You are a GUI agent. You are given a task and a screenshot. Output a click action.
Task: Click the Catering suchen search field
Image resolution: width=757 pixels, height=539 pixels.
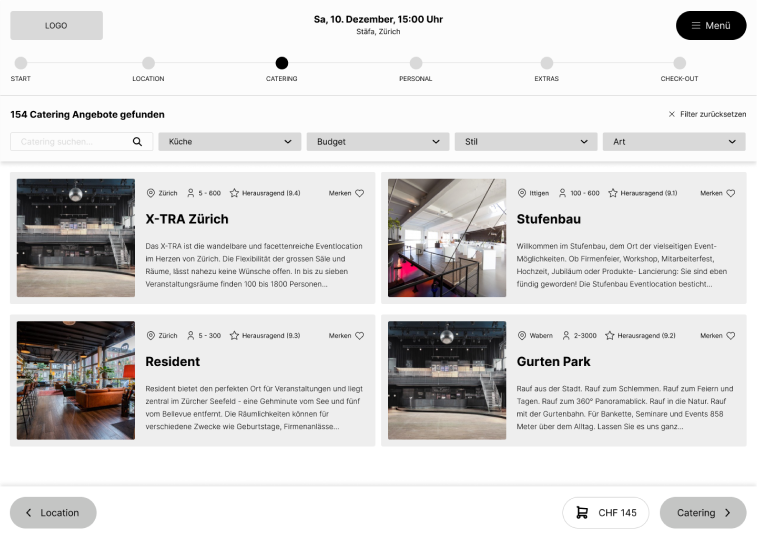click(x=72, y=142)
